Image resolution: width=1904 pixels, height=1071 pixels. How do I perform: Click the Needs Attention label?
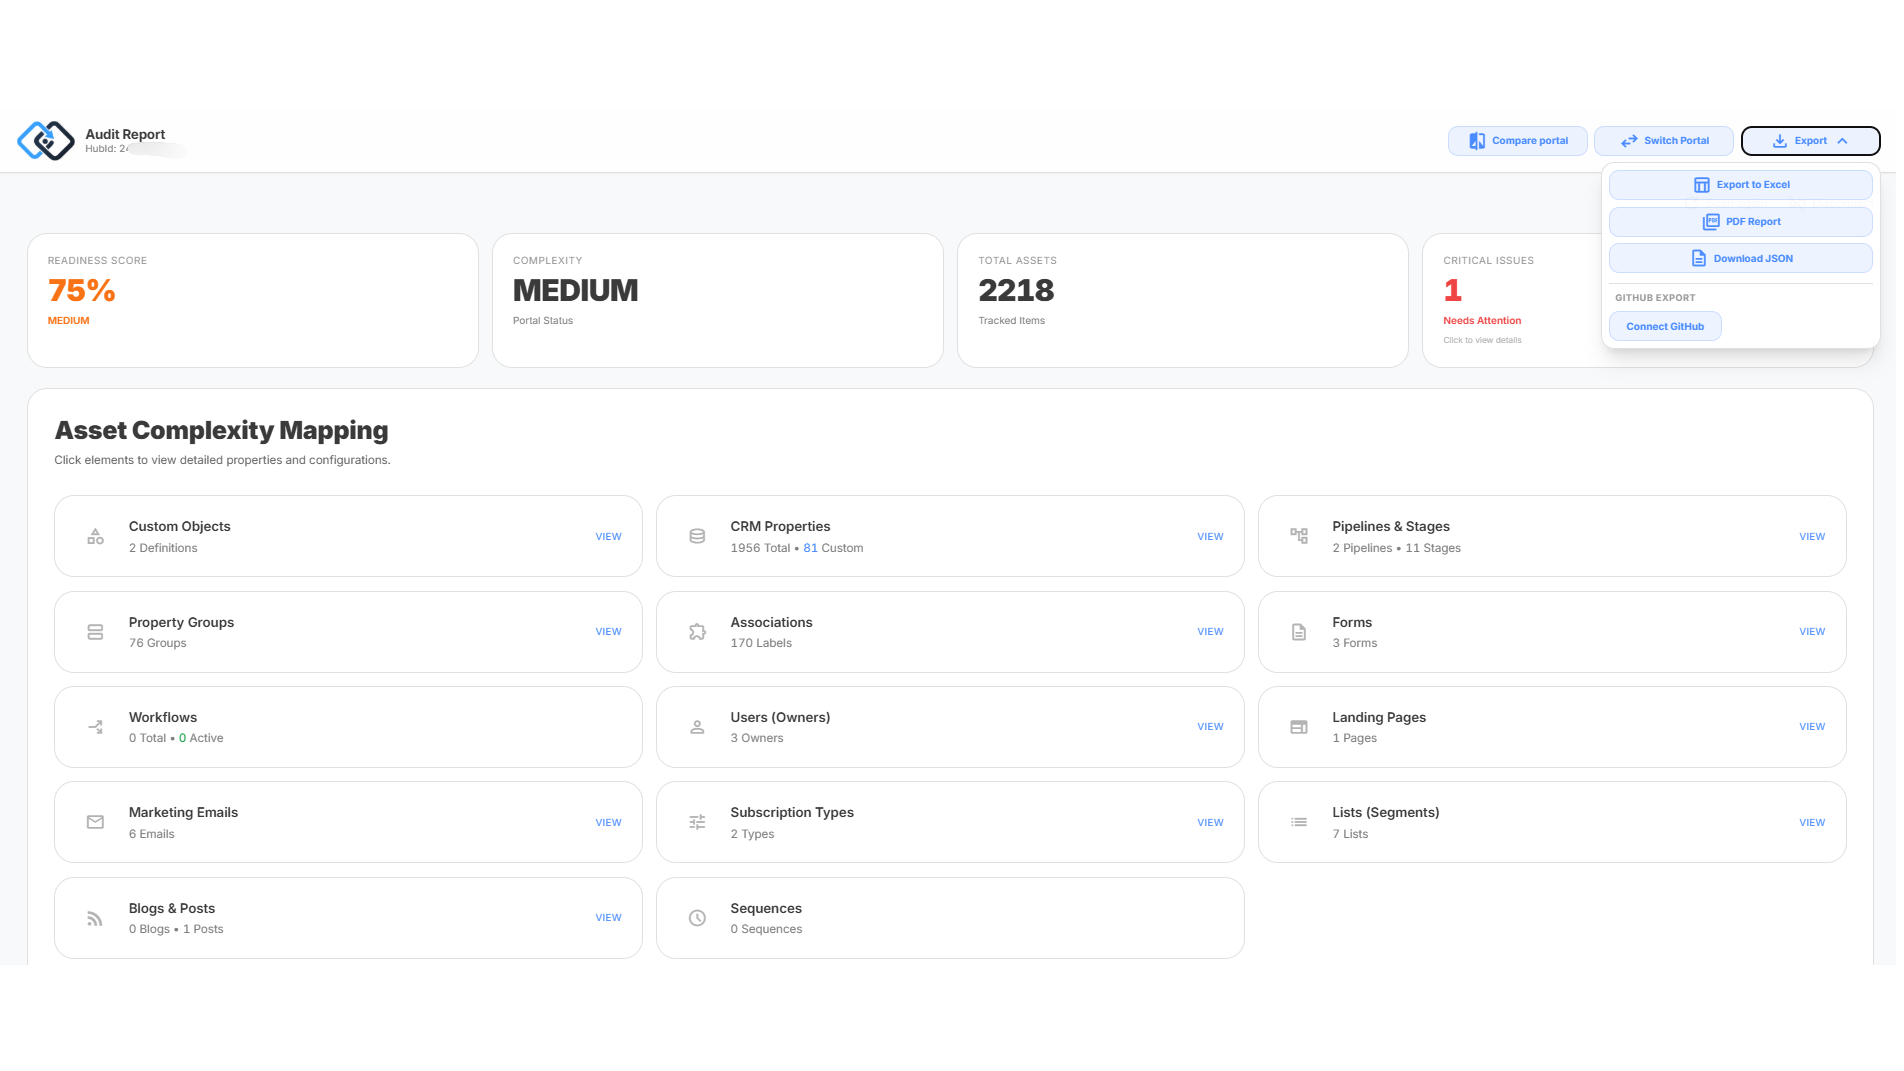click(x=1481, y=321)
